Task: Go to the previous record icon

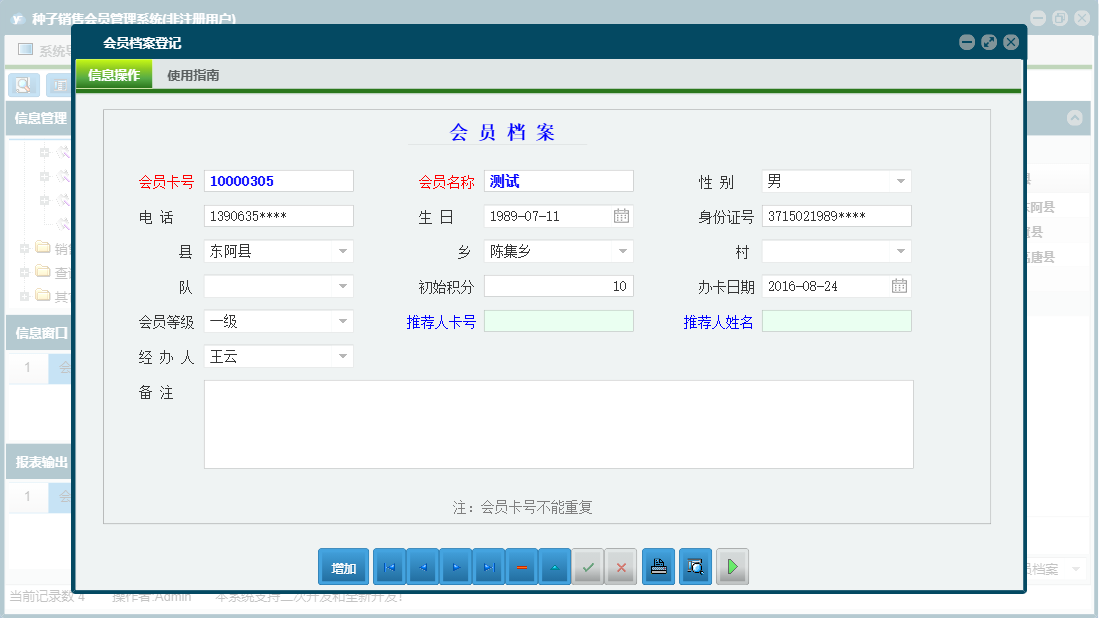Action: pos(422,567)
